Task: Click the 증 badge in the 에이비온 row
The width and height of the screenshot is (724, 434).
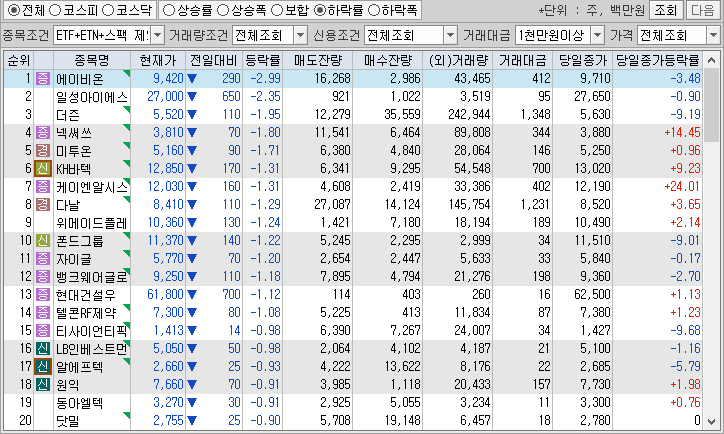Action: (x=43, y=78)
